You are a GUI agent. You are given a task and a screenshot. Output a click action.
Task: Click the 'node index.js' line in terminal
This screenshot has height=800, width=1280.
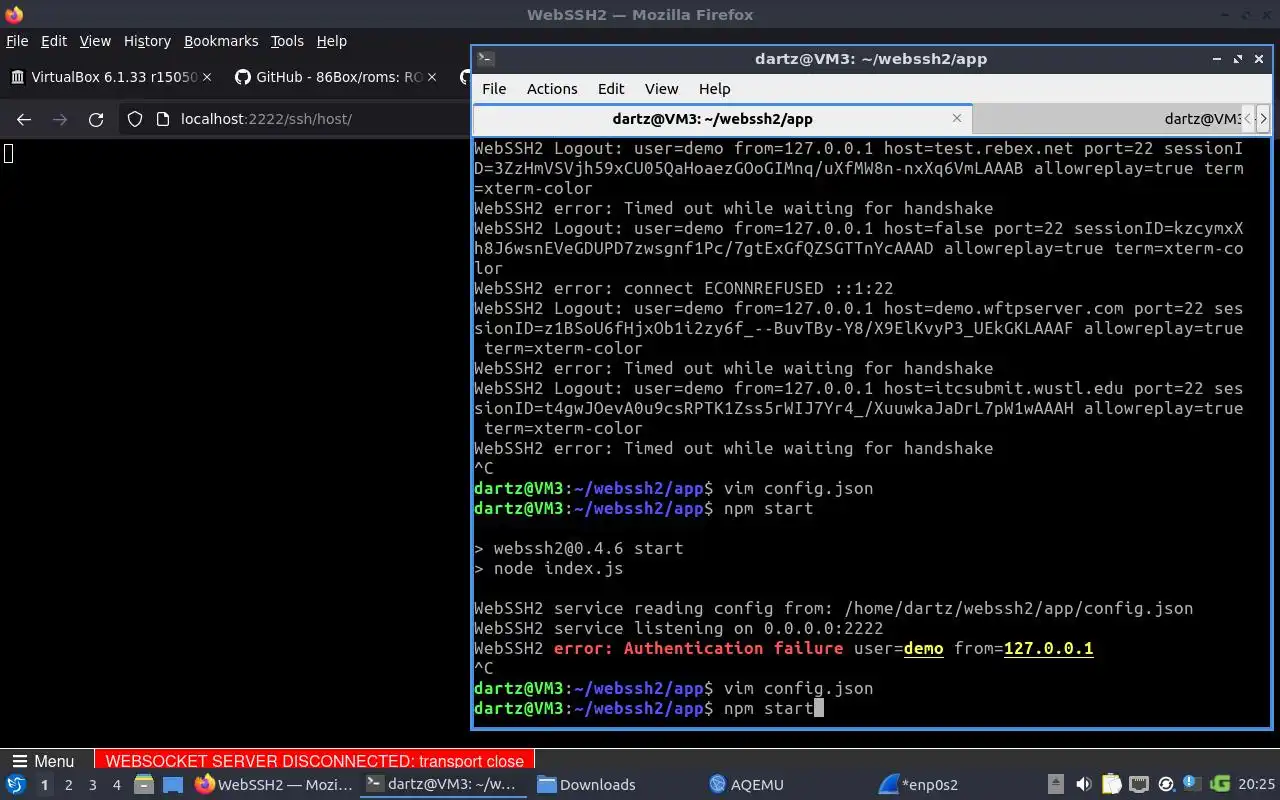549,568
